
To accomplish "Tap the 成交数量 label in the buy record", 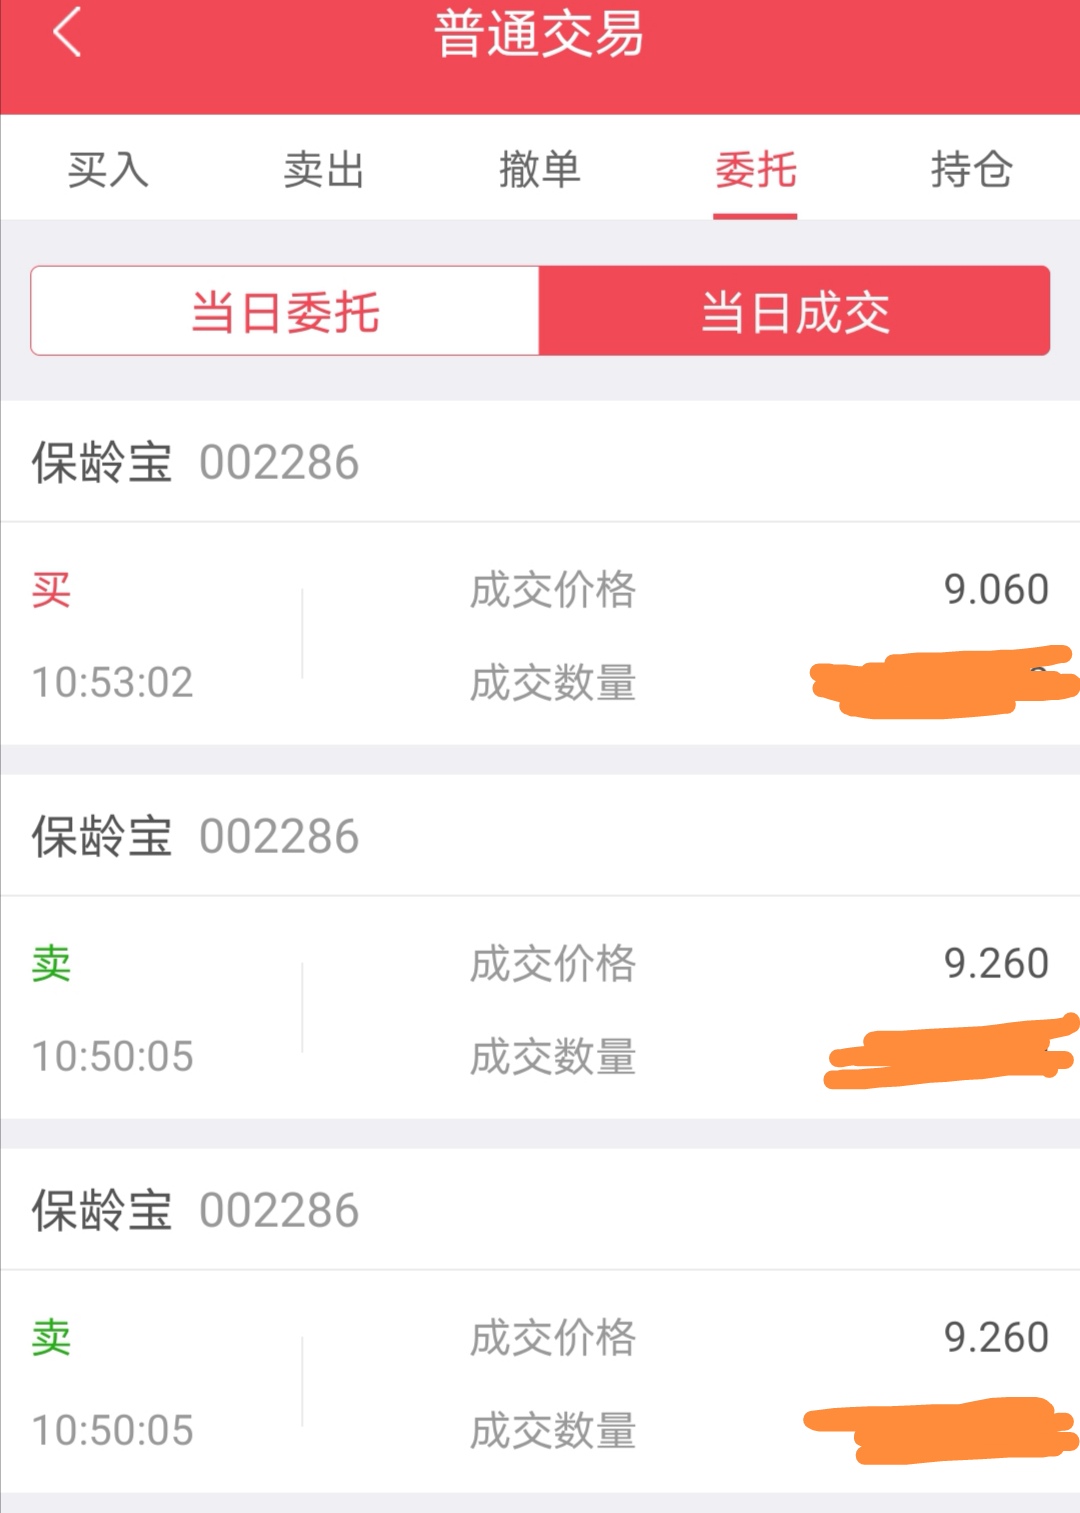I will (x=553, y=683).
